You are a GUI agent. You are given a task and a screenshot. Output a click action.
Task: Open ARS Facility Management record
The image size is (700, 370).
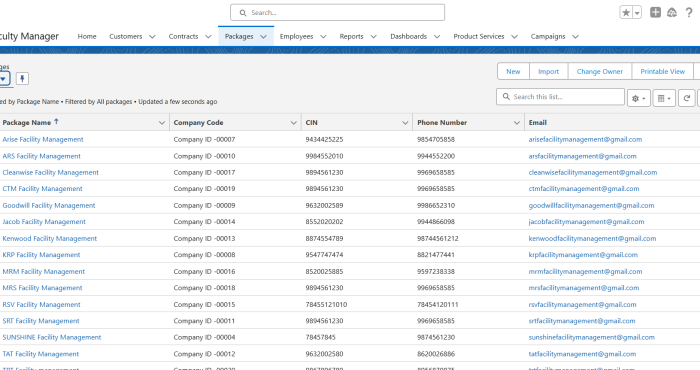pyautogui.click(x=42, y=156)
